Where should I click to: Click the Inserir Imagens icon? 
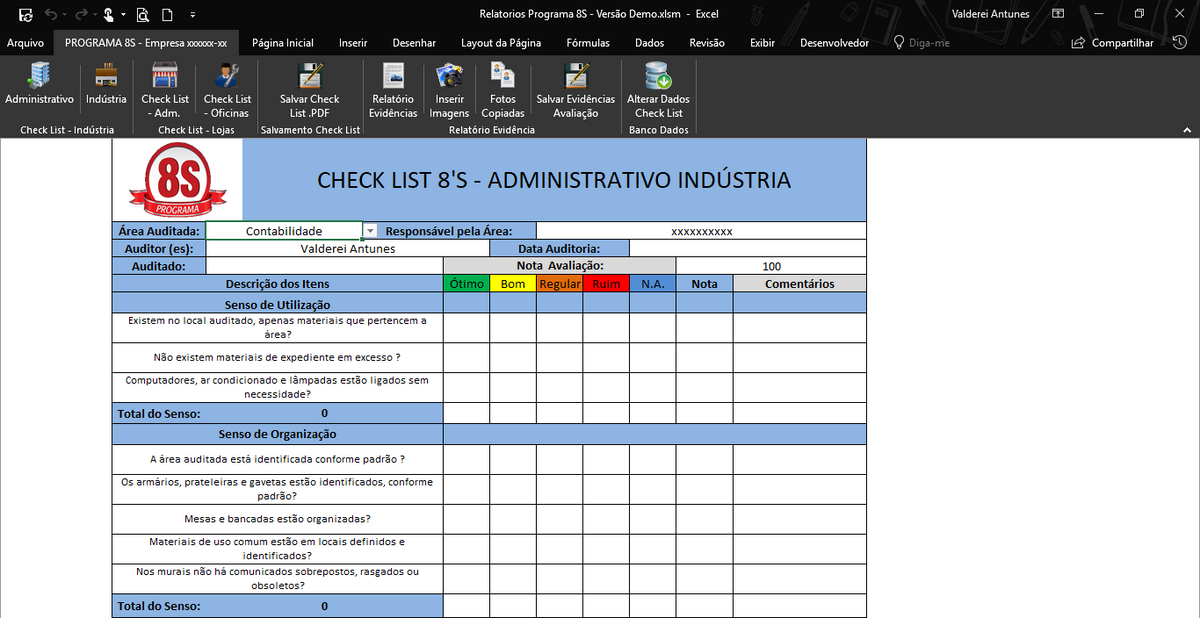[449, 90]
